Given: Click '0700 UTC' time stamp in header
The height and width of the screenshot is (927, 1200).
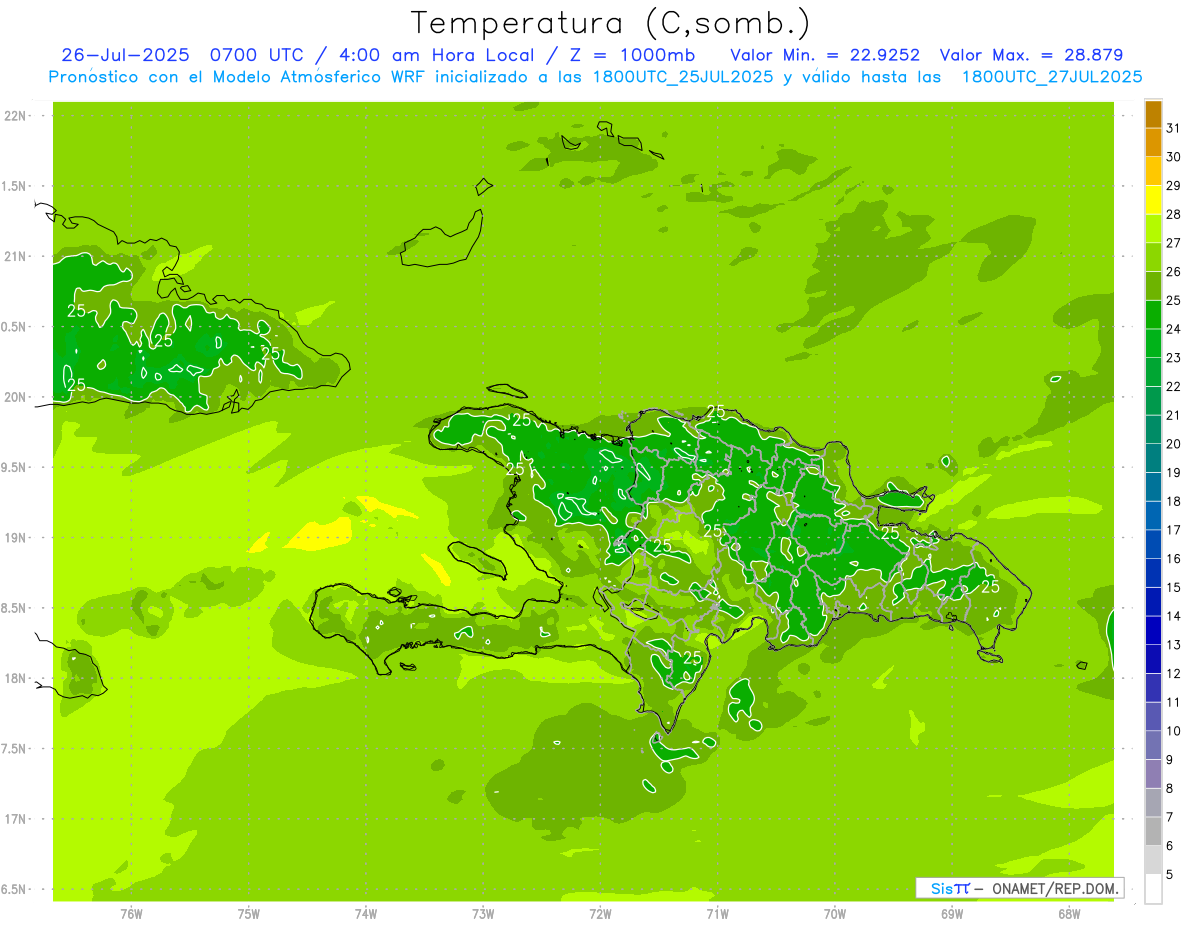Looking at the screenshot, I should (x=259, y=55).
